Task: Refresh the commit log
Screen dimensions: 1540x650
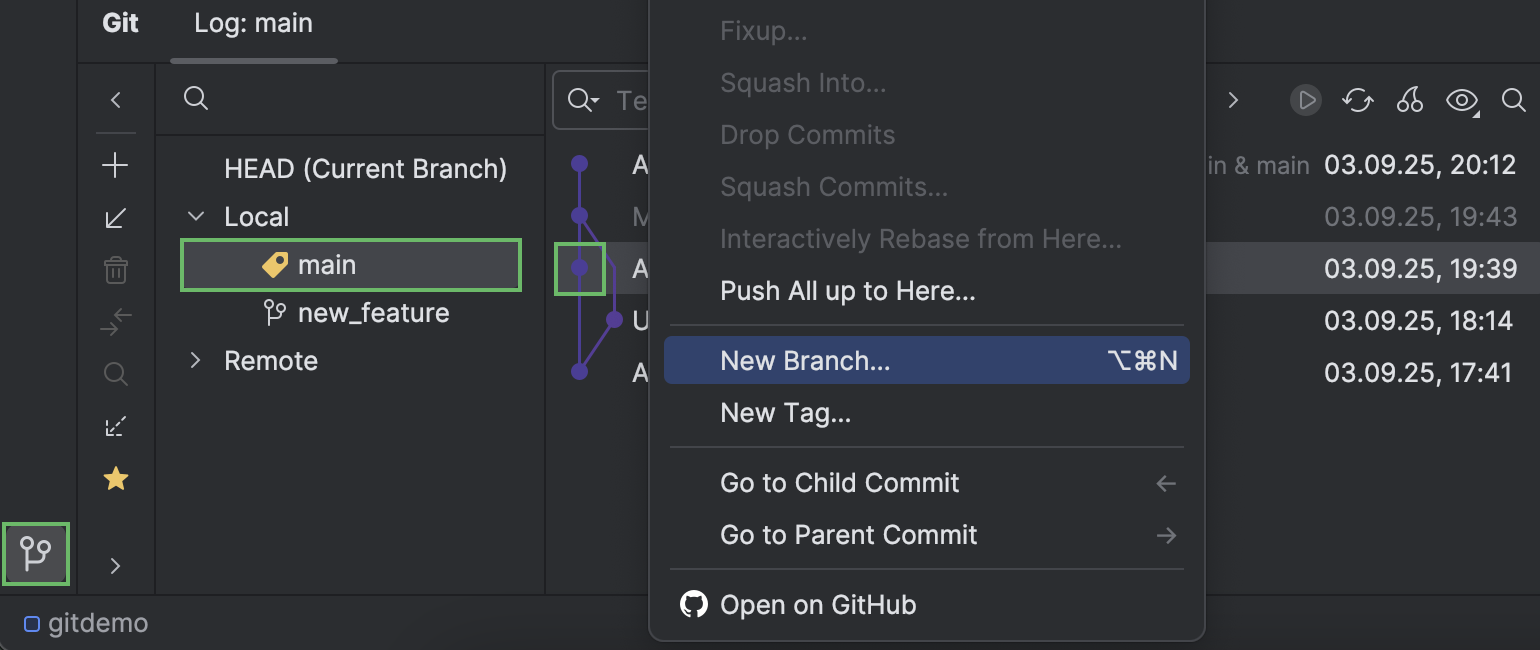Action: click(1357, 100)
